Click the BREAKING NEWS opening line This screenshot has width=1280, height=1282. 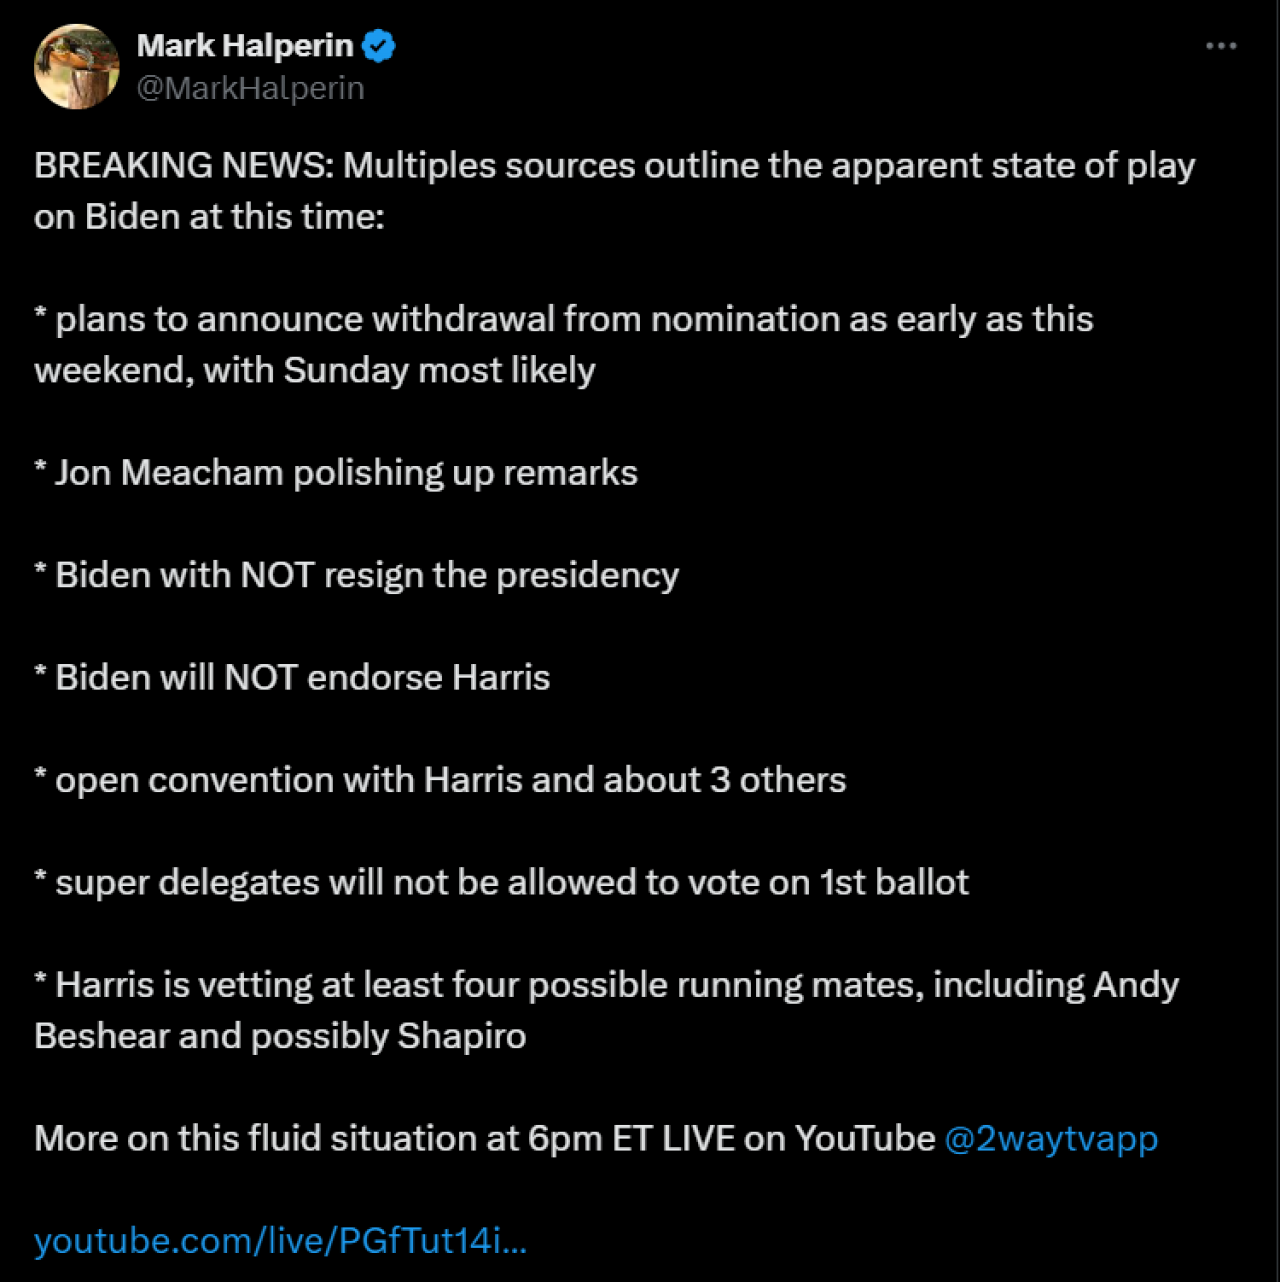pos(615,165)
